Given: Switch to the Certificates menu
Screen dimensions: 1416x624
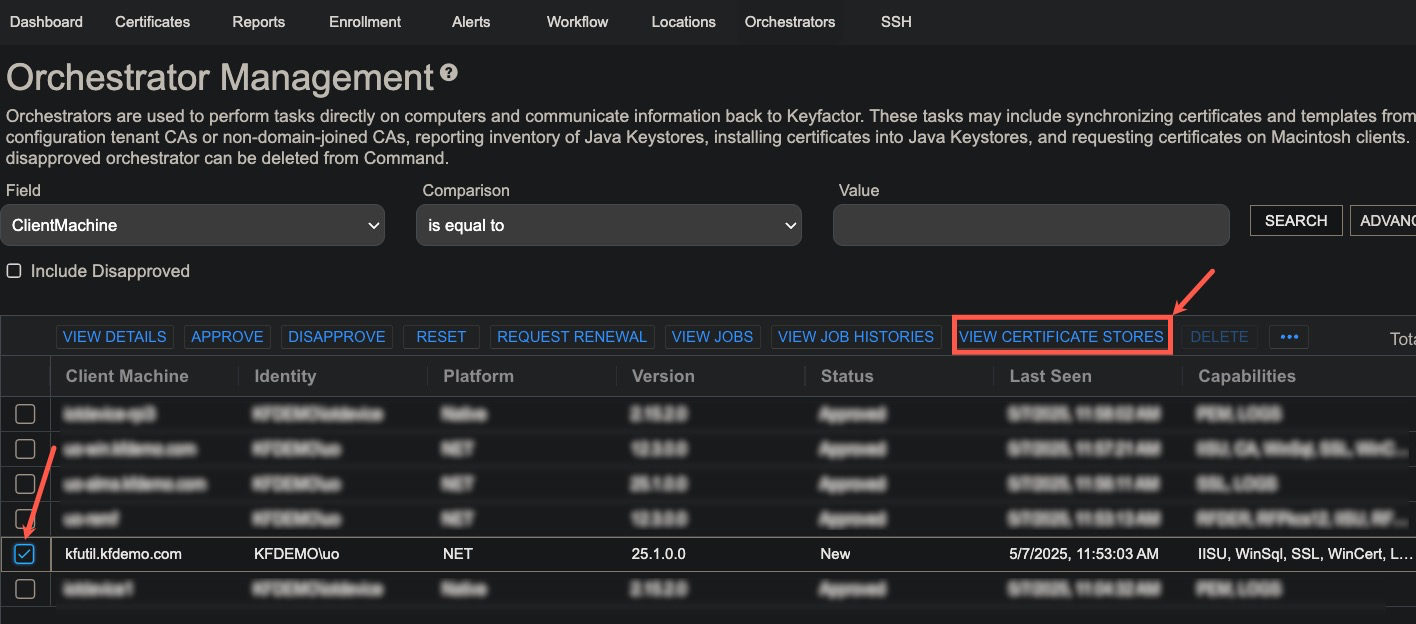Looking at the screenshot, I should (152, 21).
